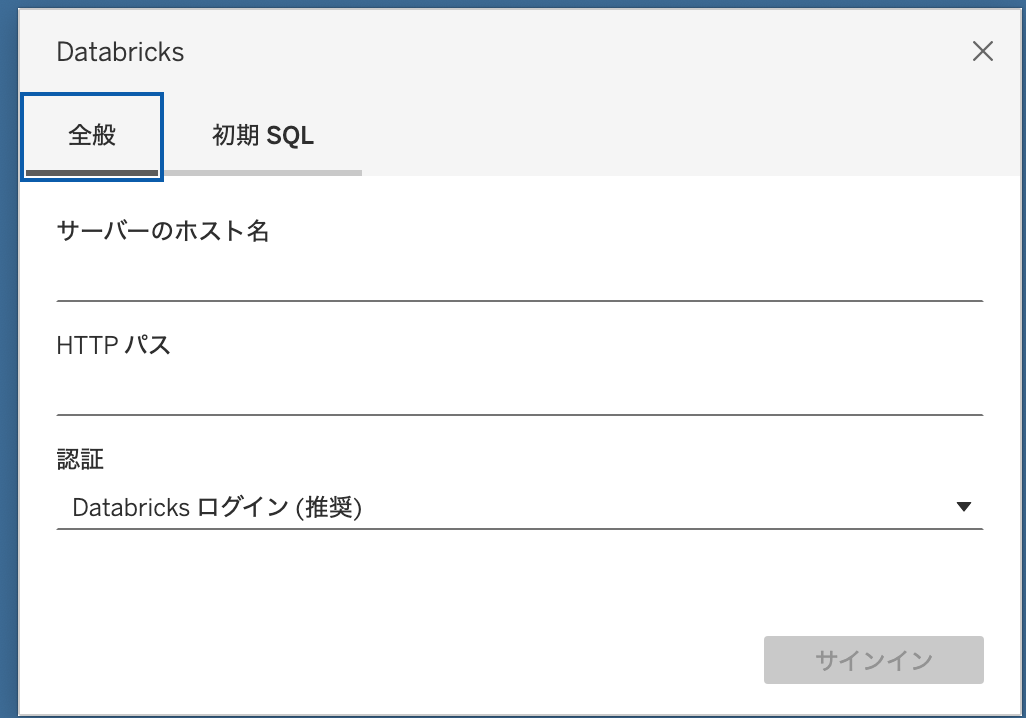
Task: Click the underline of the HTTP path field
Action: [x=520, y=414]
